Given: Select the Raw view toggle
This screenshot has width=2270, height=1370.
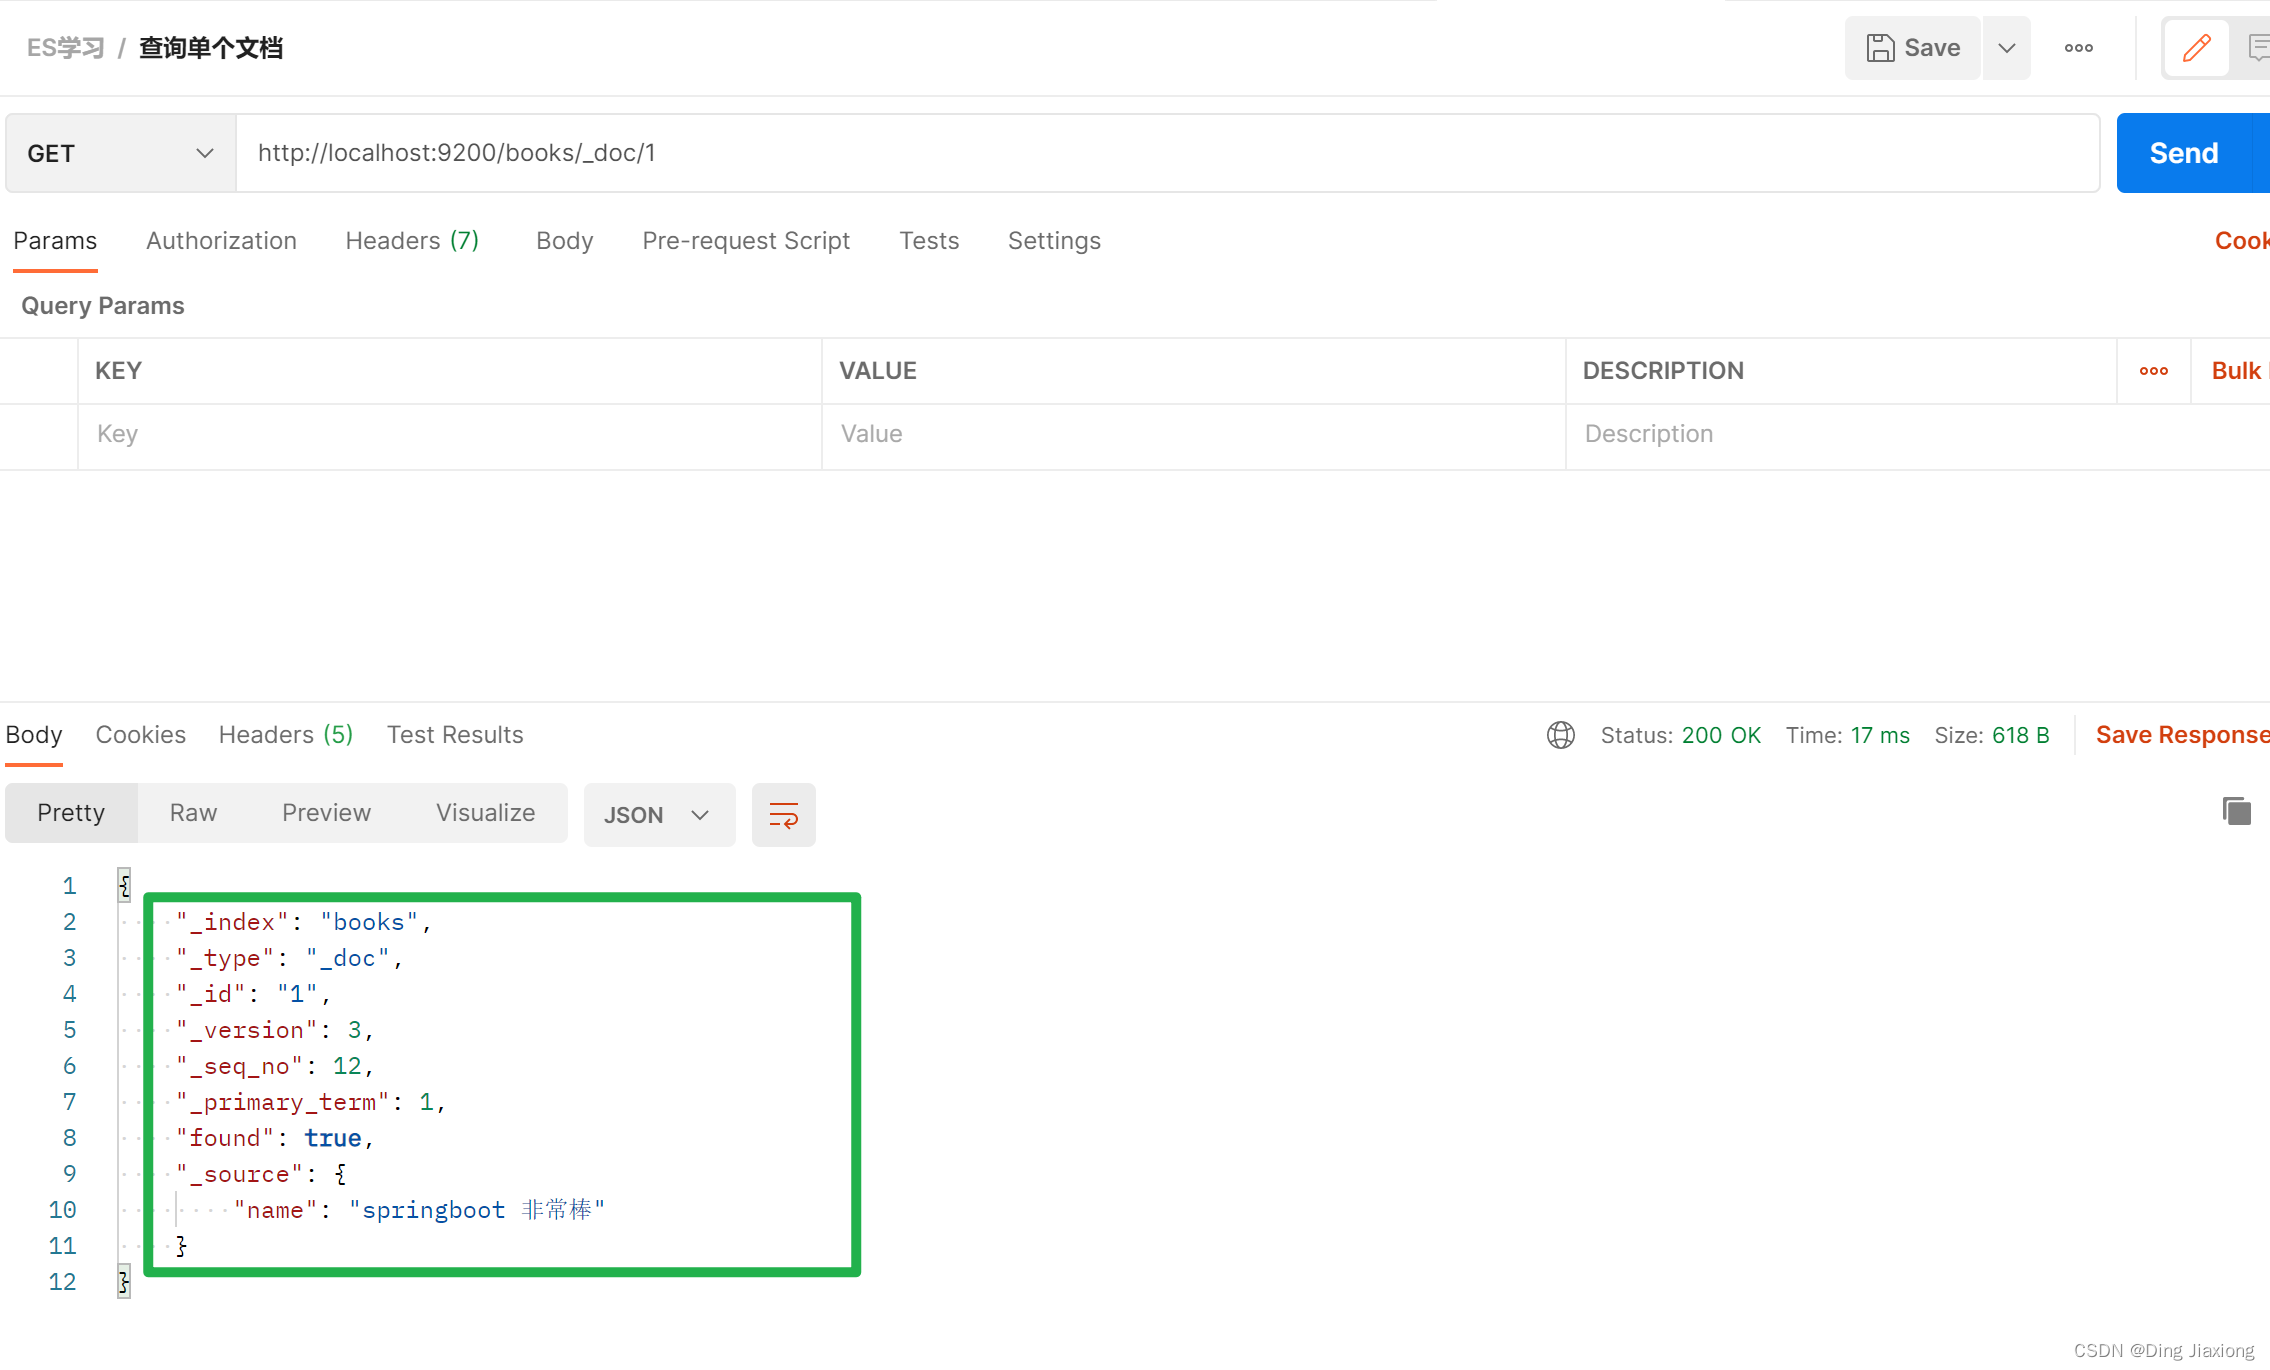Looking at the screenshot, I should 193,814.
